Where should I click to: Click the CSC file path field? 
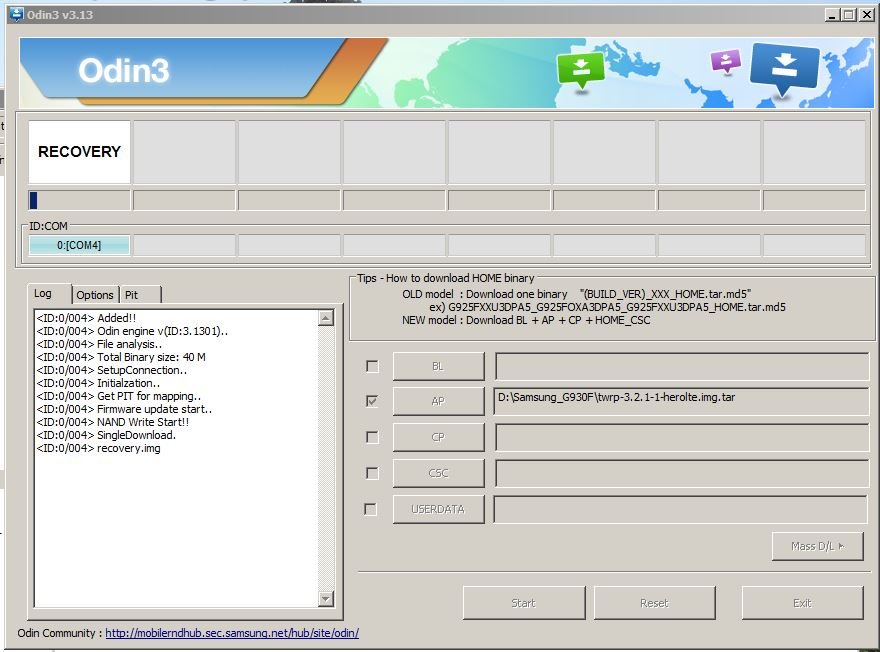[681, 473]
